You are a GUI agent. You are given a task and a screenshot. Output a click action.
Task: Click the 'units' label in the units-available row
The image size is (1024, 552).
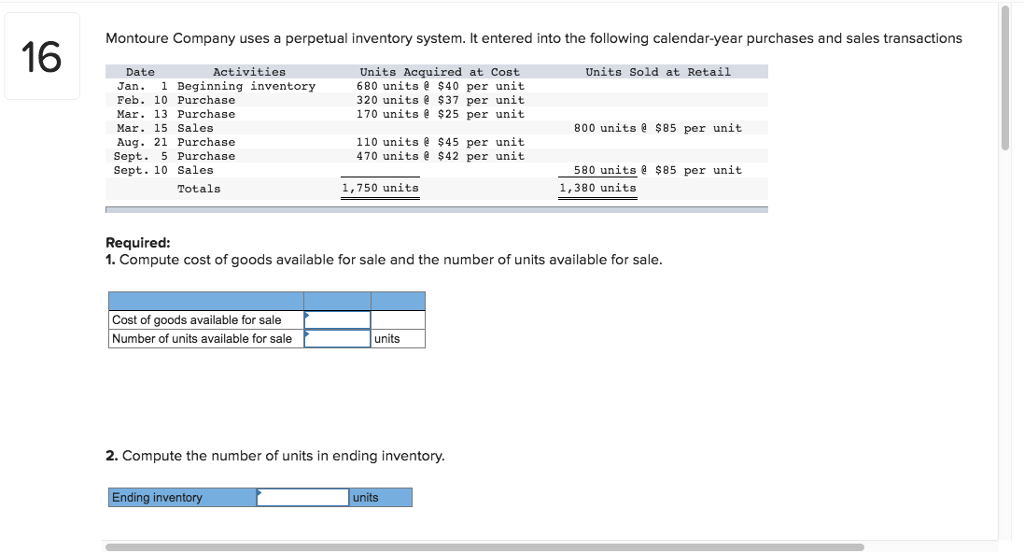coord(387,338)
